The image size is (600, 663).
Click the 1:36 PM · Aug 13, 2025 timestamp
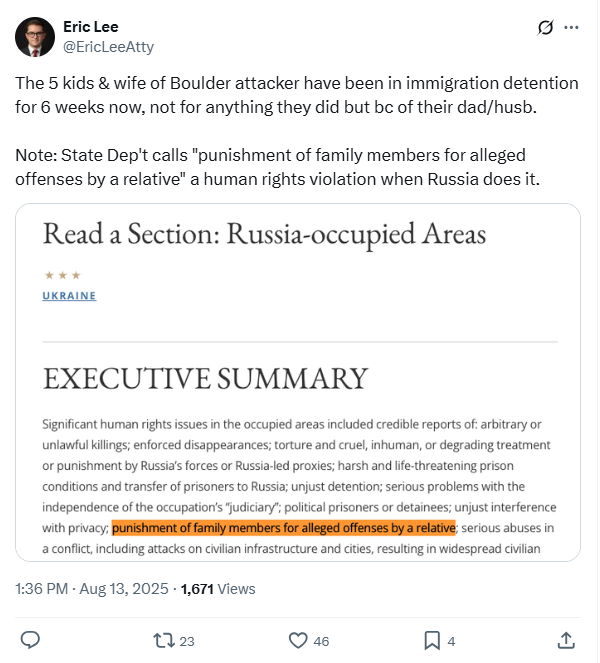[x=92, y=589]
